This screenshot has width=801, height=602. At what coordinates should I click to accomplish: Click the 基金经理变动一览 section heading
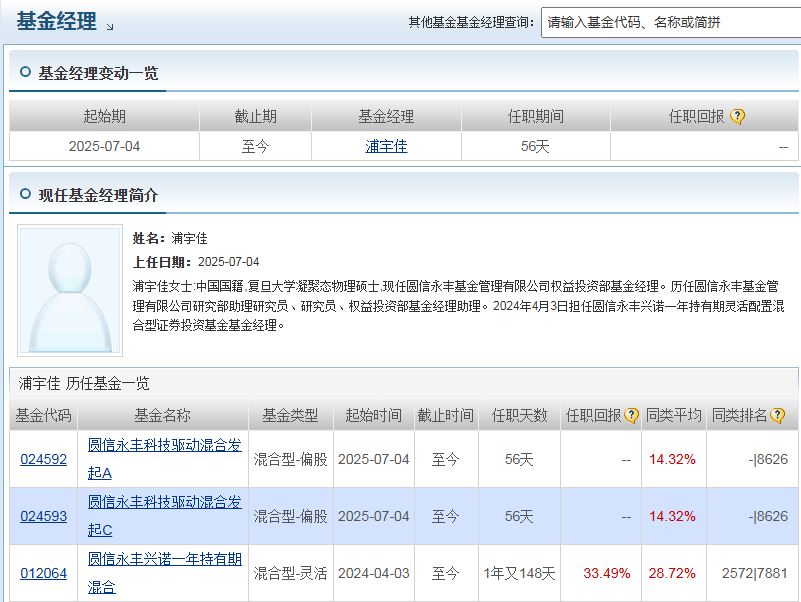(98, 73)
